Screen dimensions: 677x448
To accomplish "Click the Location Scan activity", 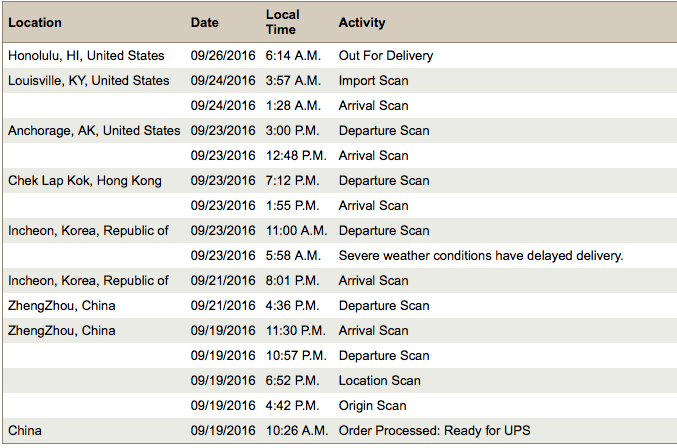I will coord(380,381).
